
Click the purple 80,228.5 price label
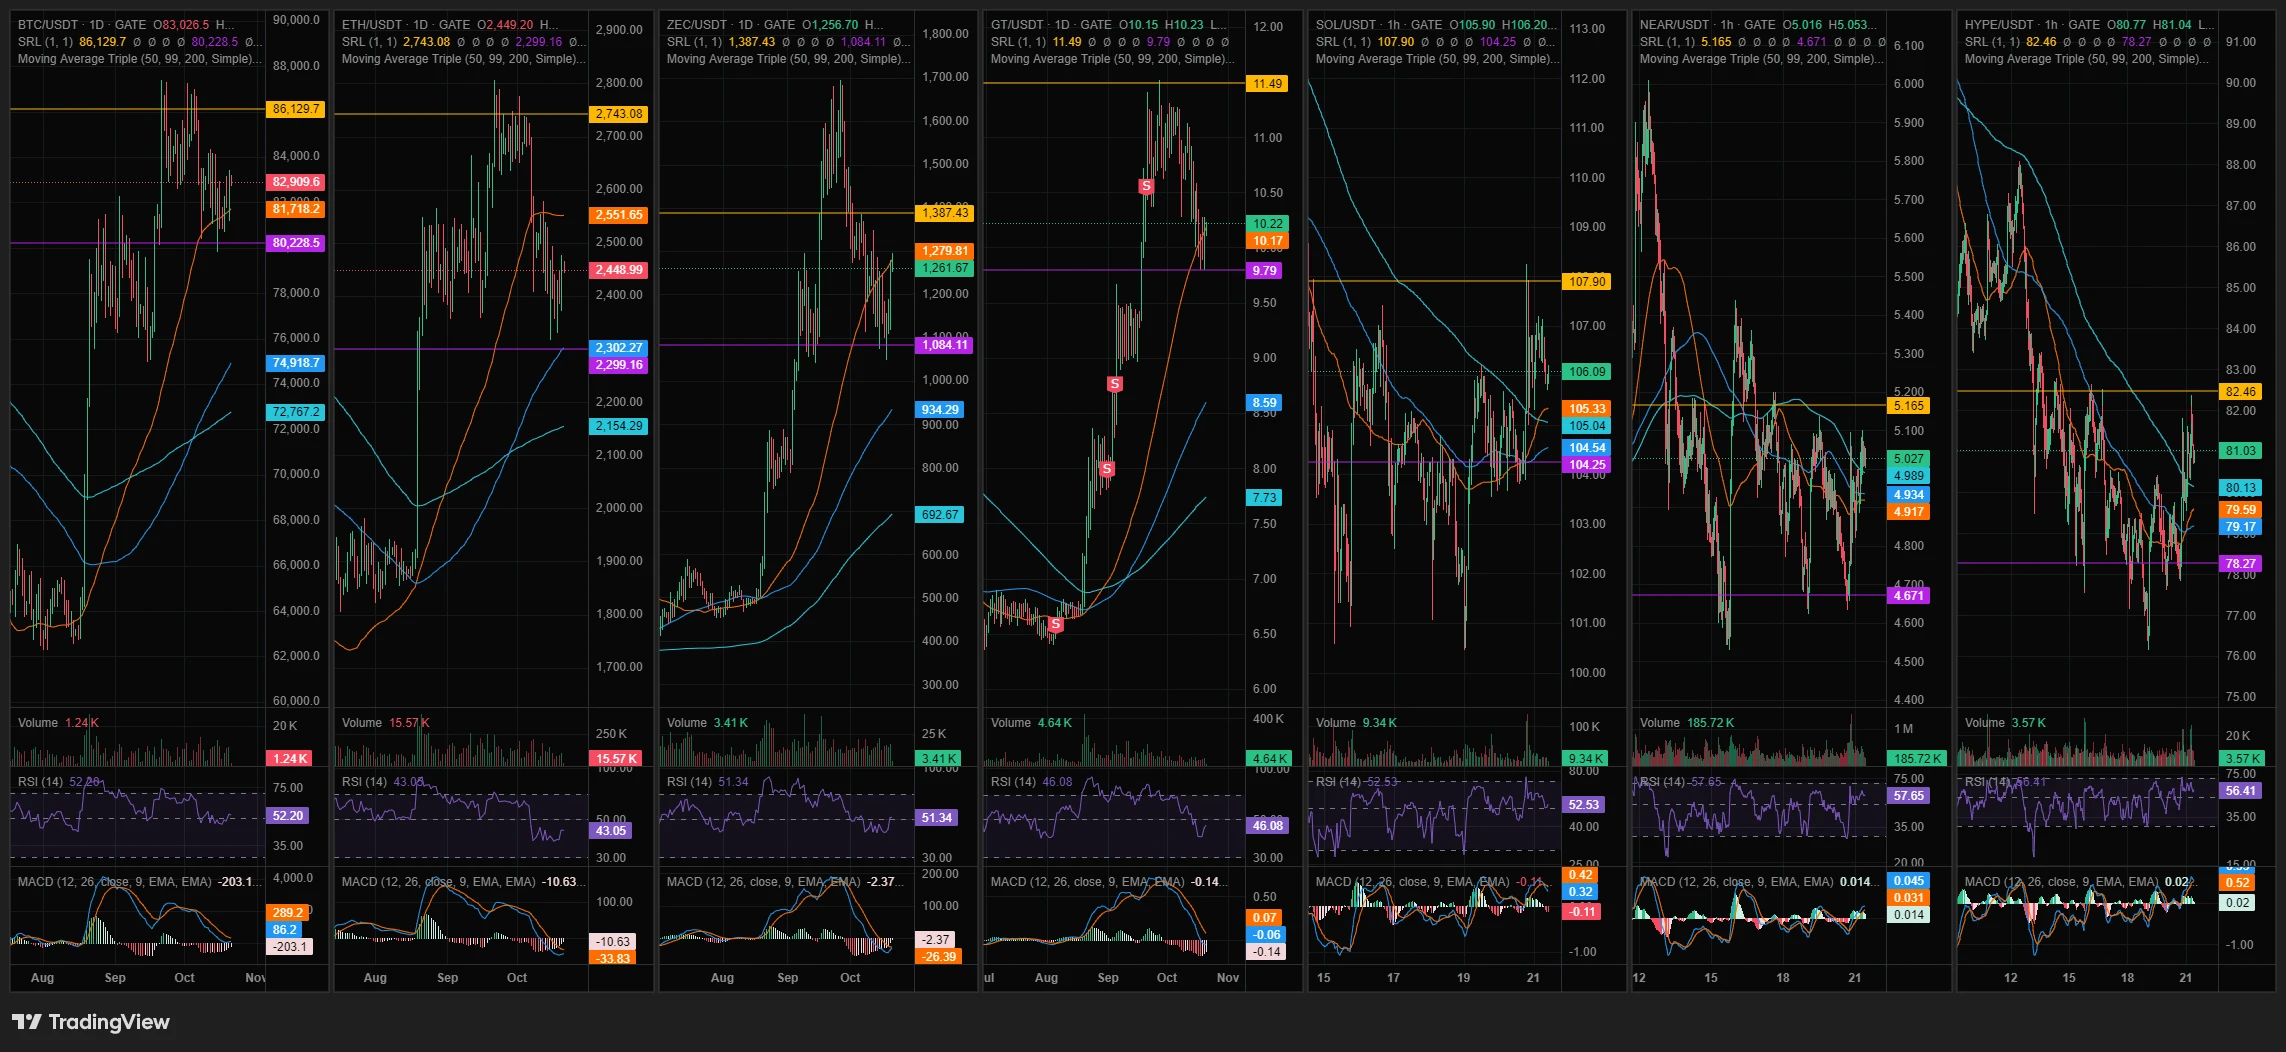coord(296,243)
